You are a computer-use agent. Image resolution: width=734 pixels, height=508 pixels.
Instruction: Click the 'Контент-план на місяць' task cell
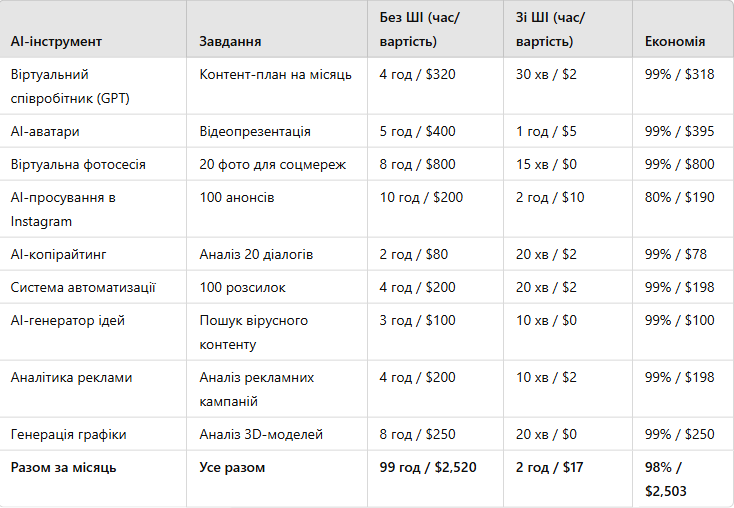(x=272, y=75)
